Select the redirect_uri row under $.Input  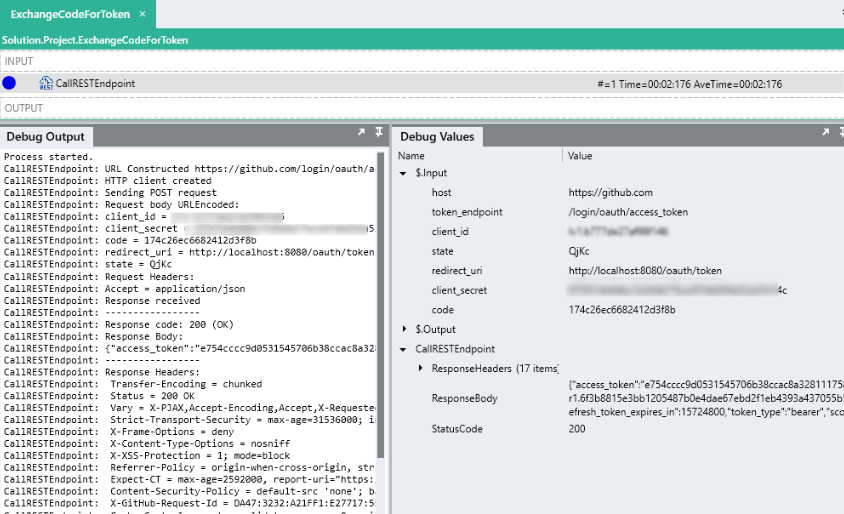[x=457, y=271]
